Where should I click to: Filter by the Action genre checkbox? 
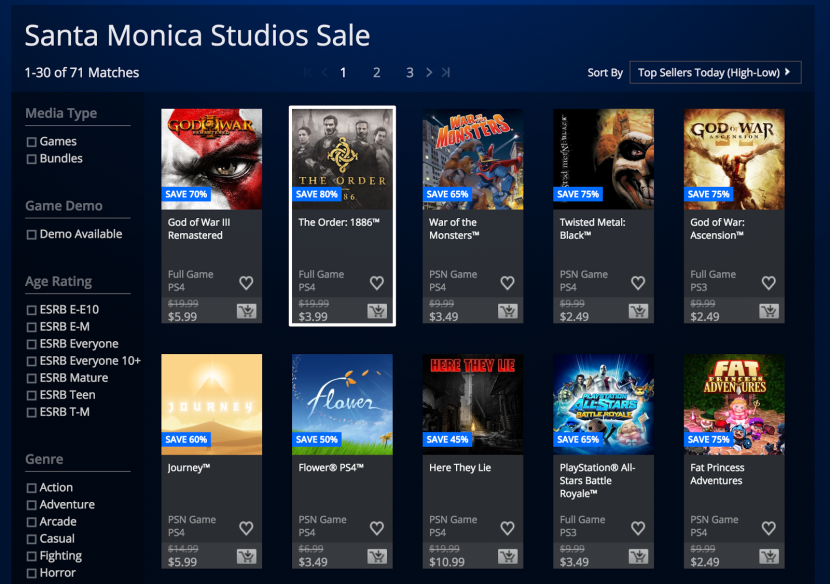(32, 488)
